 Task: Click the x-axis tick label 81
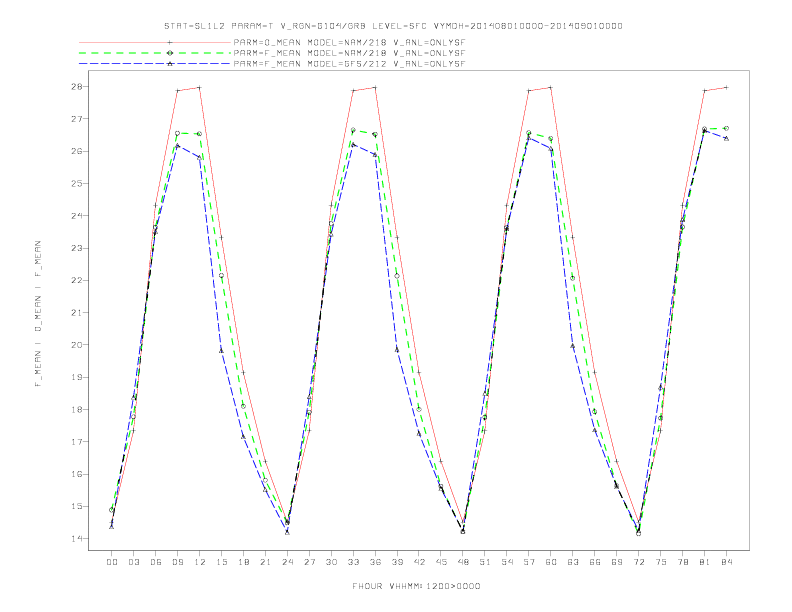pyautogui.click(x=705, y=562)
